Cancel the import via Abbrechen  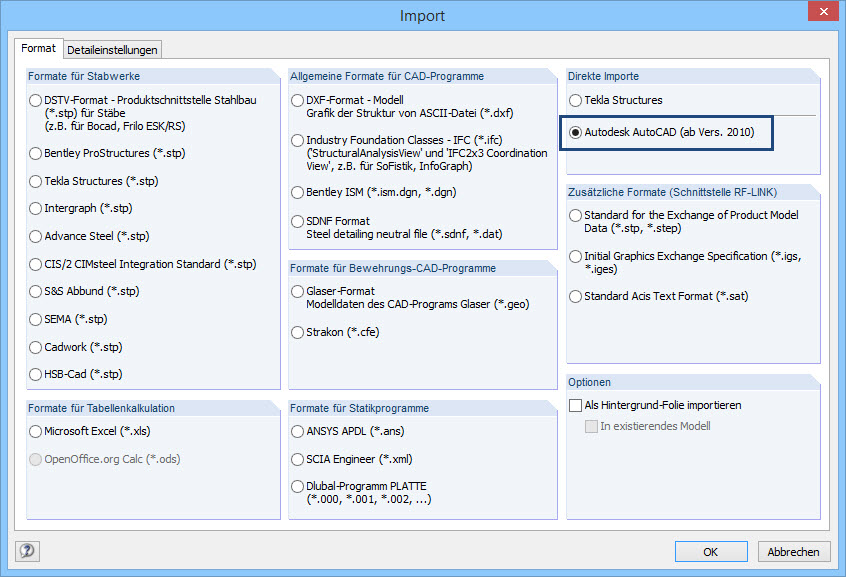[793, 551]
